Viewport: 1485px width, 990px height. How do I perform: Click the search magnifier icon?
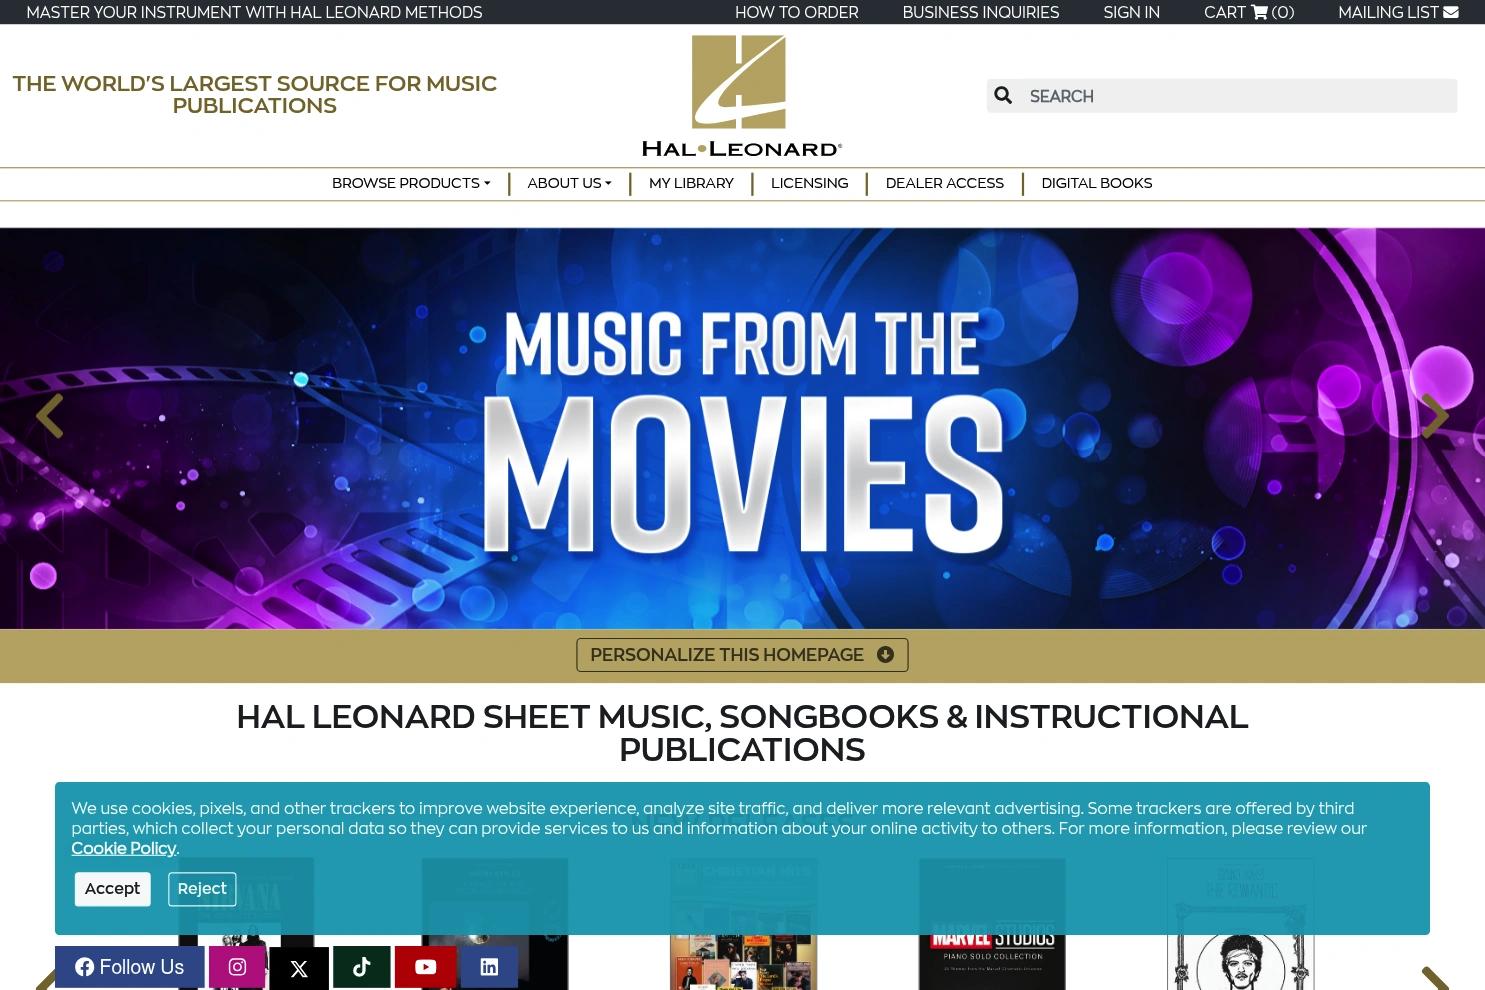[1003, 96]
